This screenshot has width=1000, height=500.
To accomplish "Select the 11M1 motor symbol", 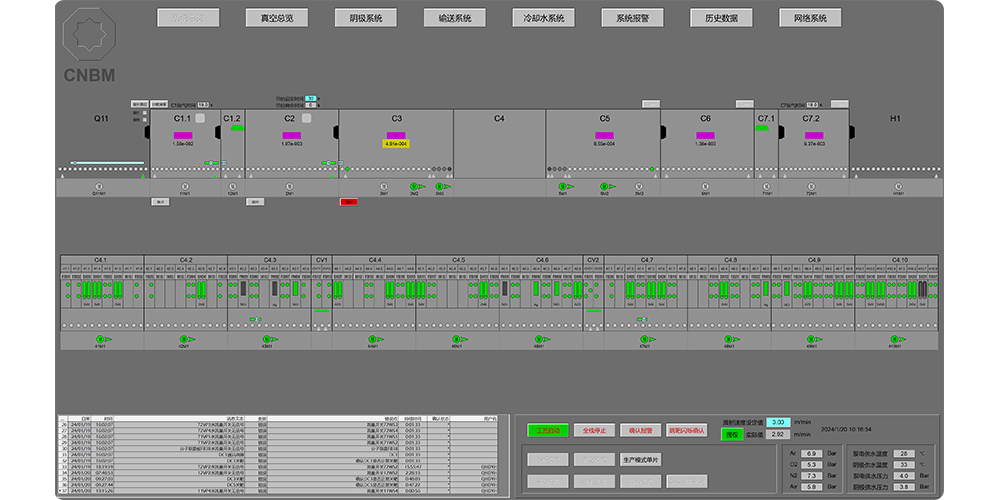I will pos(184,187).
